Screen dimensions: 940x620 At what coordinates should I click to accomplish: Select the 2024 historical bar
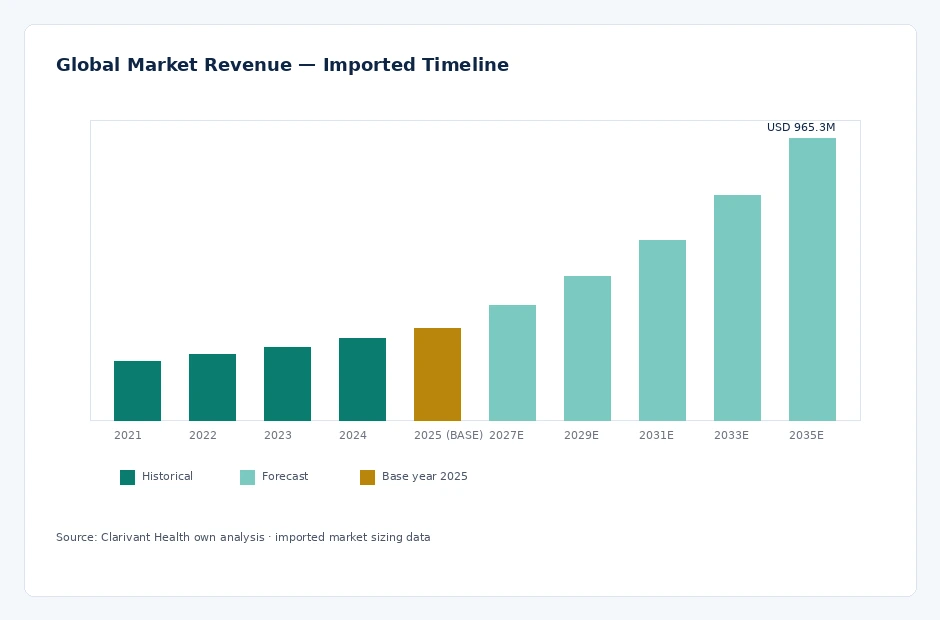(x=362, y=380)
